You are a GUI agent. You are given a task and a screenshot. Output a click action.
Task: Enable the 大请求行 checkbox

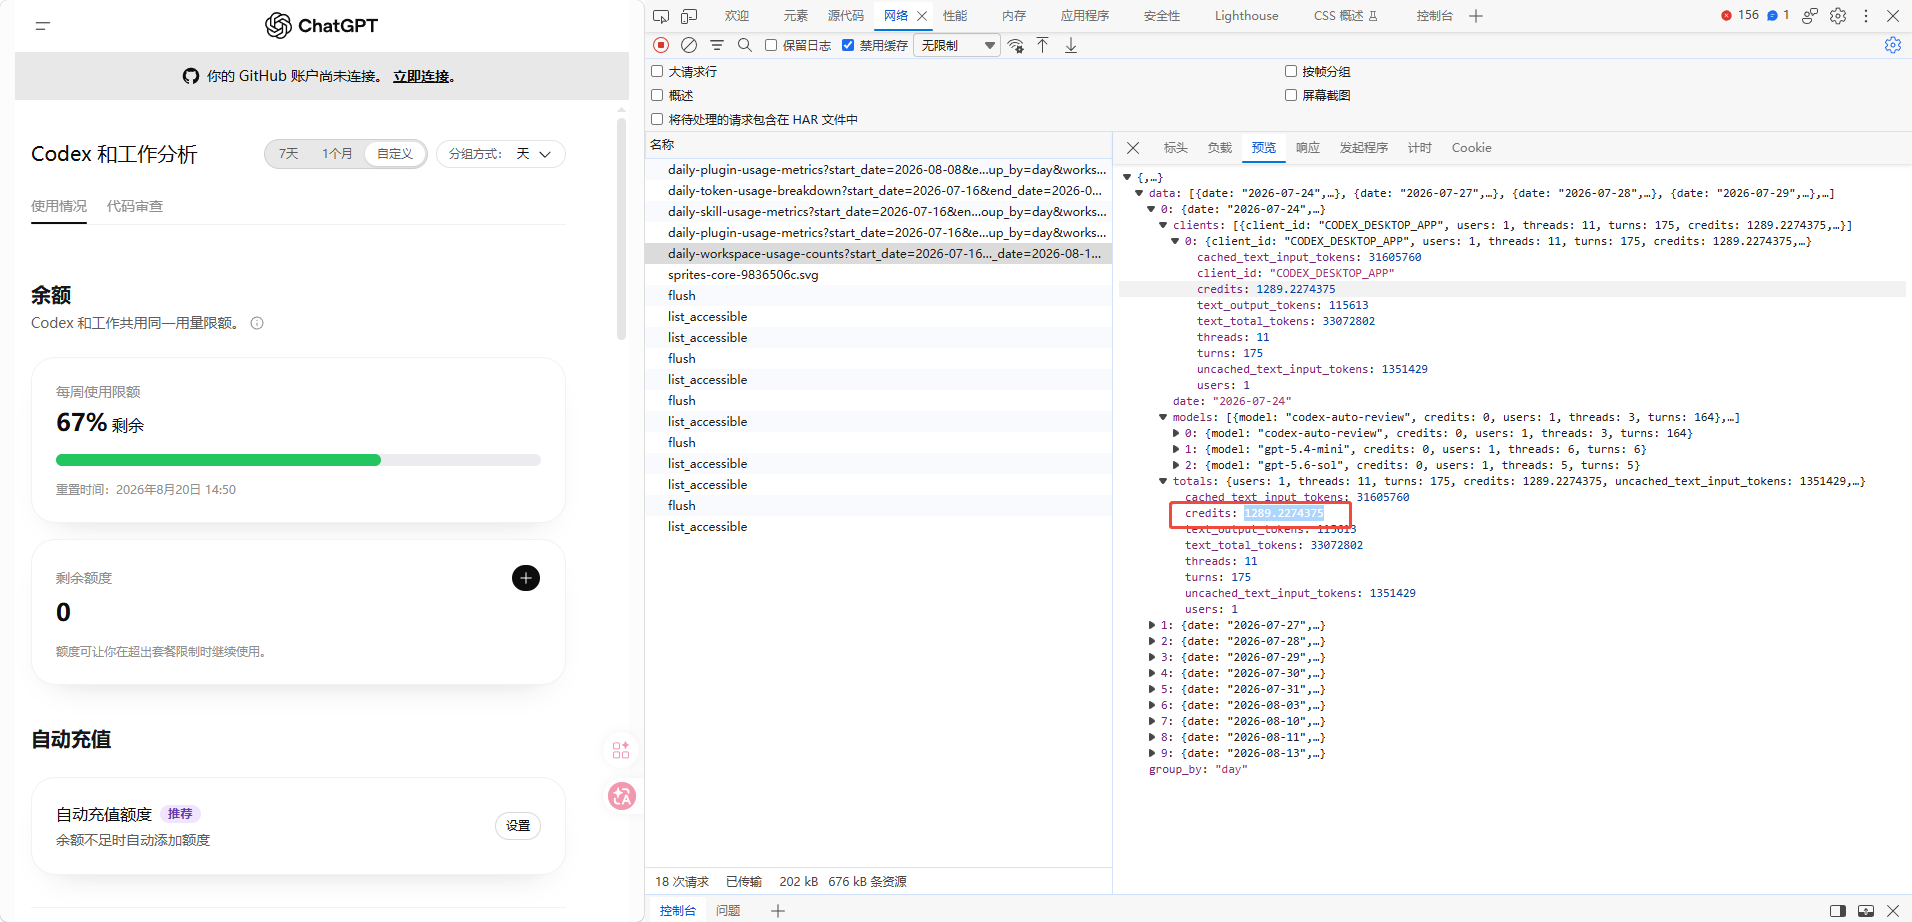[657, 71]
